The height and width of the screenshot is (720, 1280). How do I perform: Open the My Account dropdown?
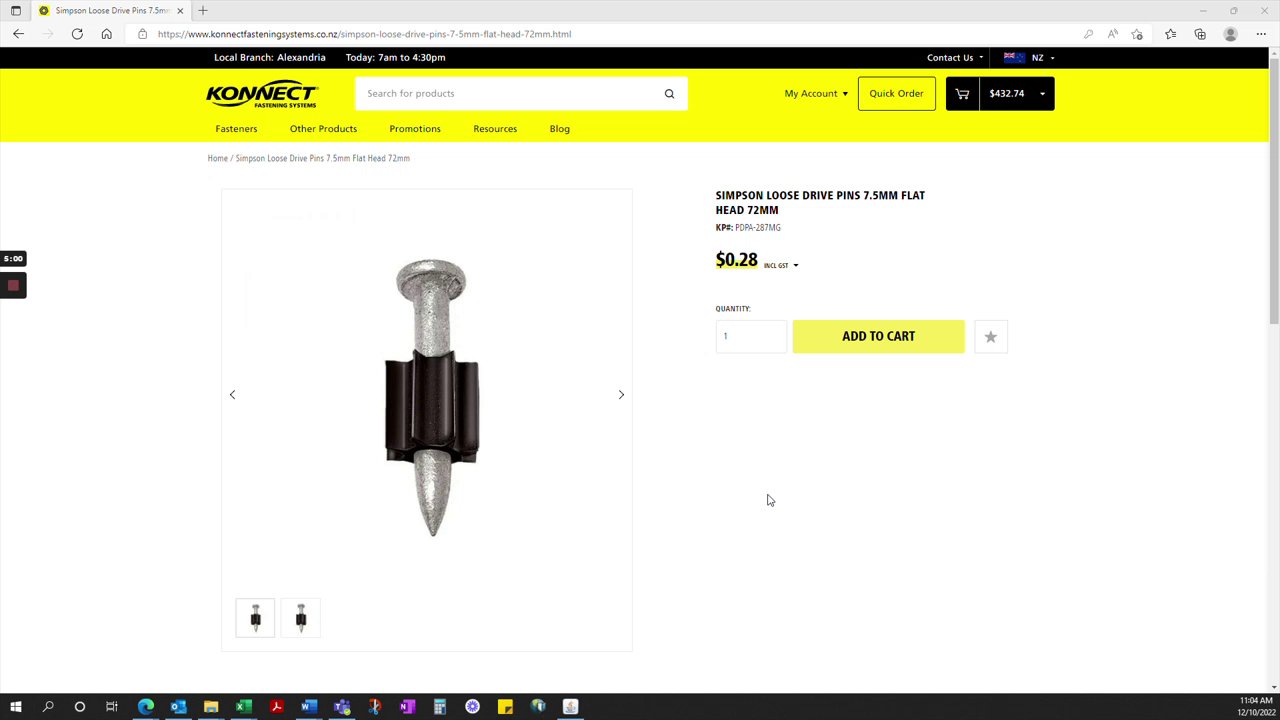tap(816, 94)
